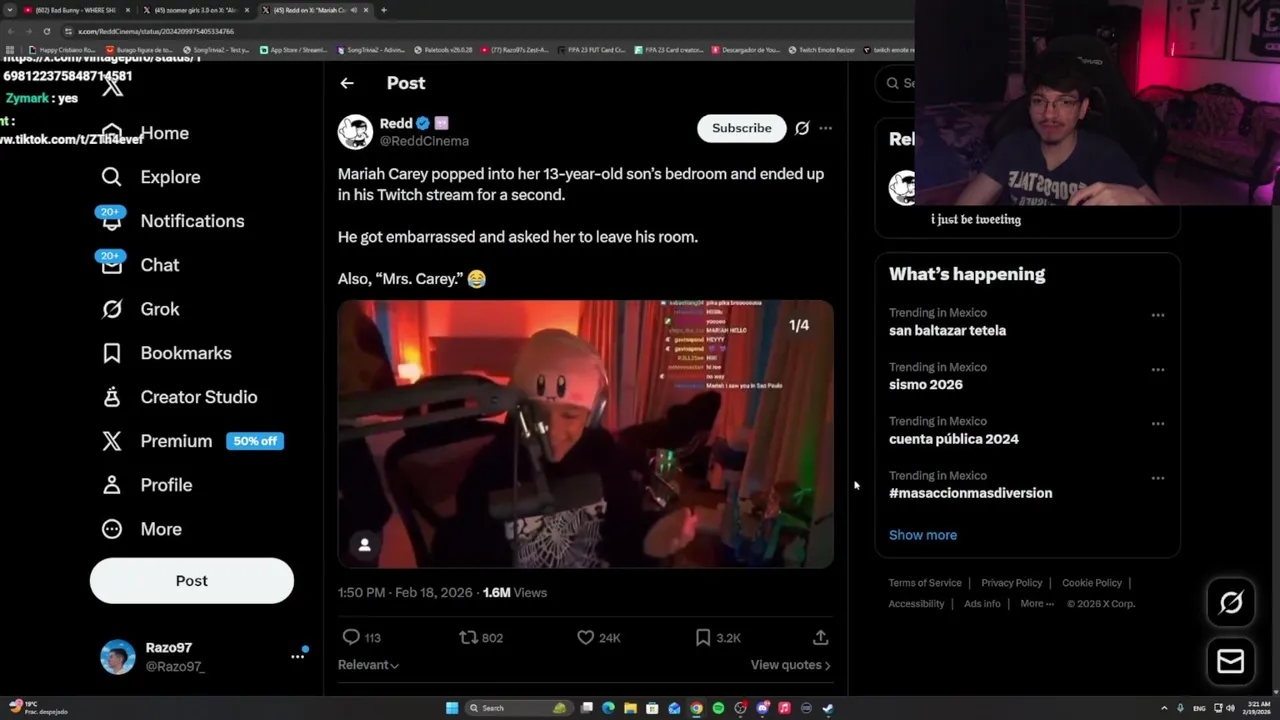Repost the post (802 reposts)
This screenshot has width=1280, height=720.
(481, 637)
